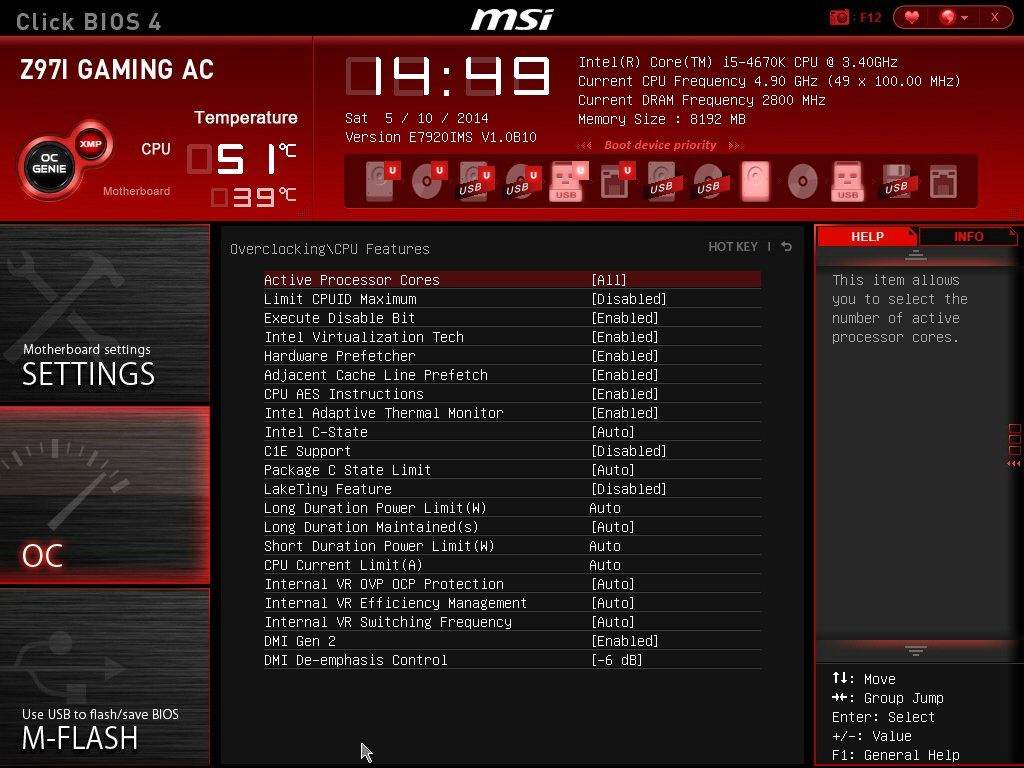
Task: Toggle Intel Adaptive Thermal Monitor setting
Action: coord(512,412)
